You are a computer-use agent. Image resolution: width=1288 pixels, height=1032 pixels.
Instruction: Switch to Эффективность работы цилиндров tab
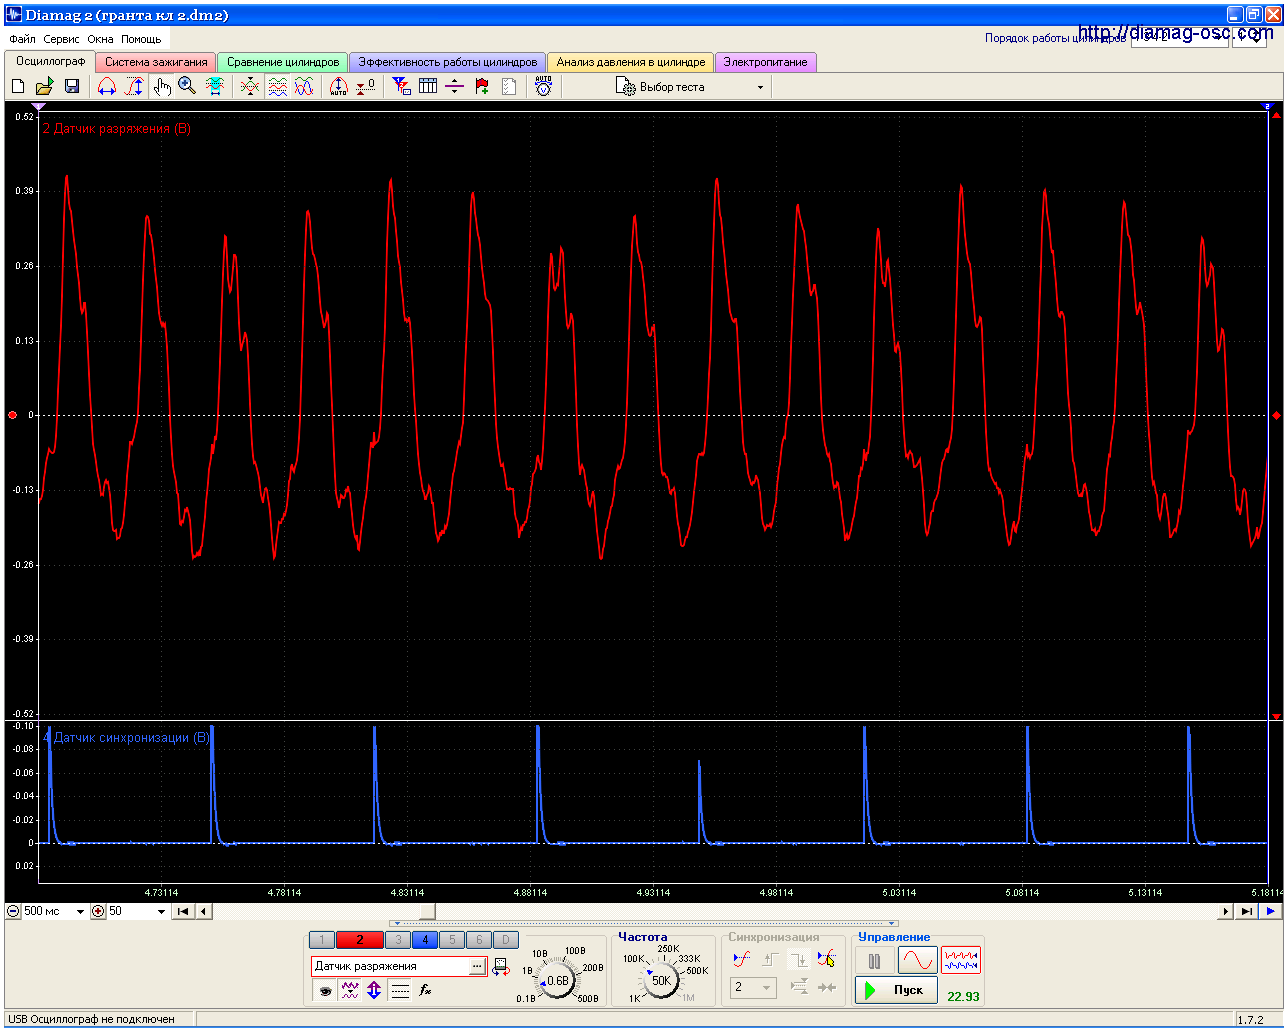[x=448, y=62]
